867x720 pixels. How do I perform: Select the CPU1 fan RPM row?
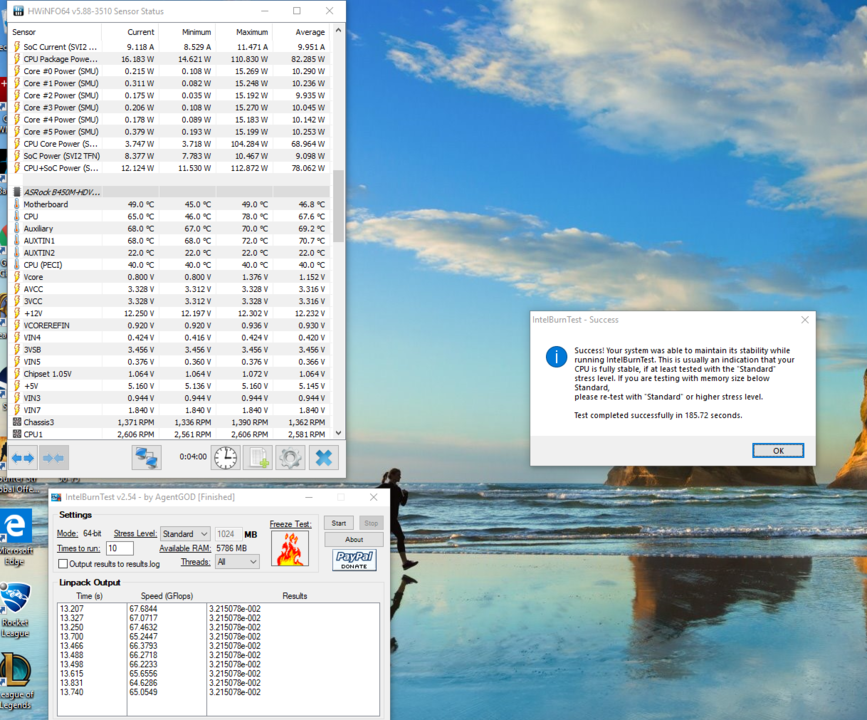[170, 434]
